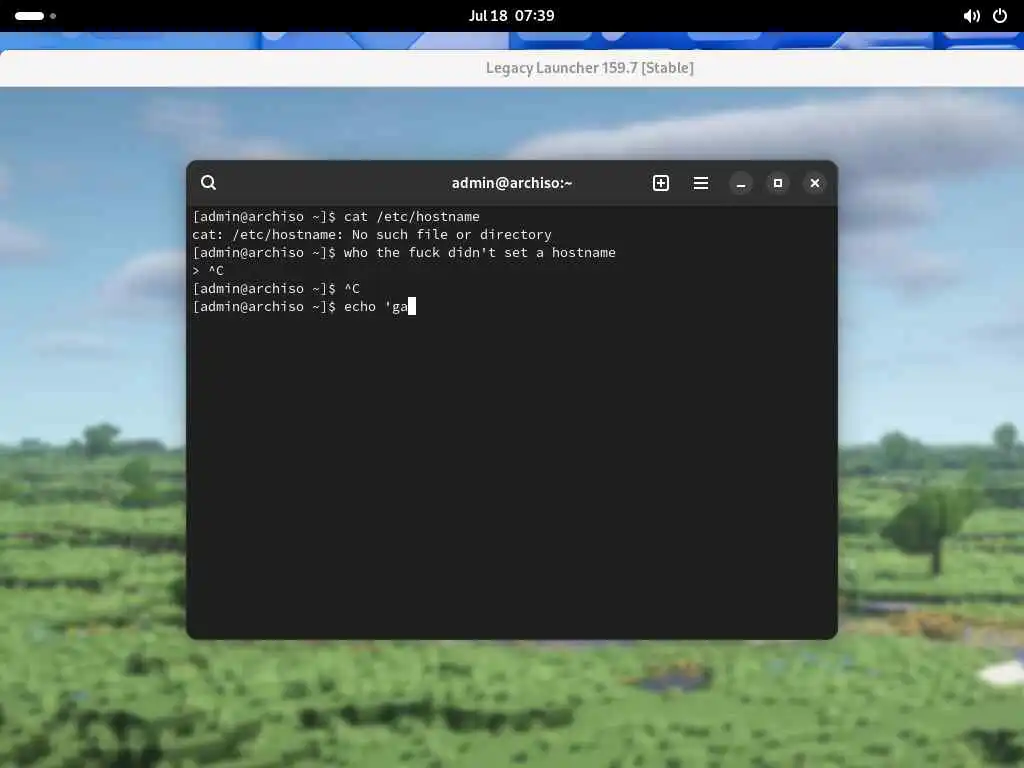The width and height of the screenshot is (1024, 768).
Task: Click the "No such file or directory" error line
Action: coord(372,234)
